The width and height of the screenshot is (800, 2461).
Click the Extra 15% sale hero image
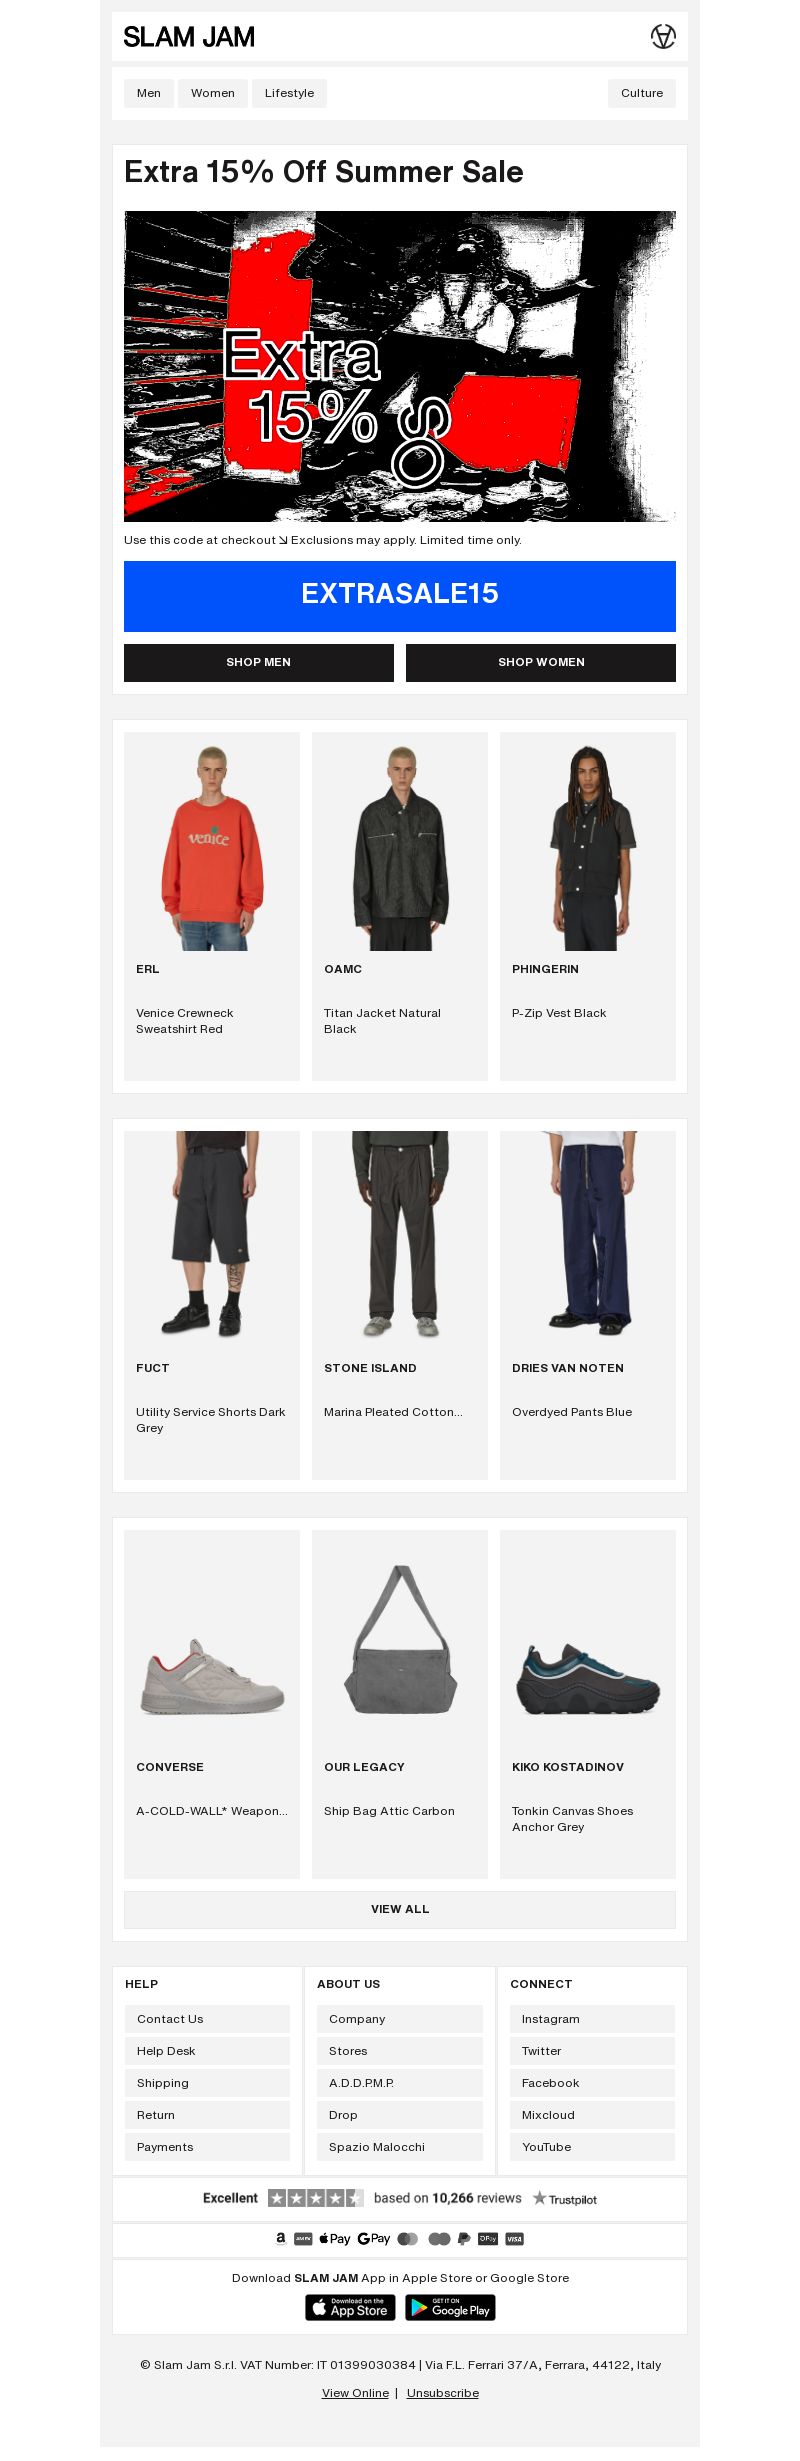click(400, 366)
